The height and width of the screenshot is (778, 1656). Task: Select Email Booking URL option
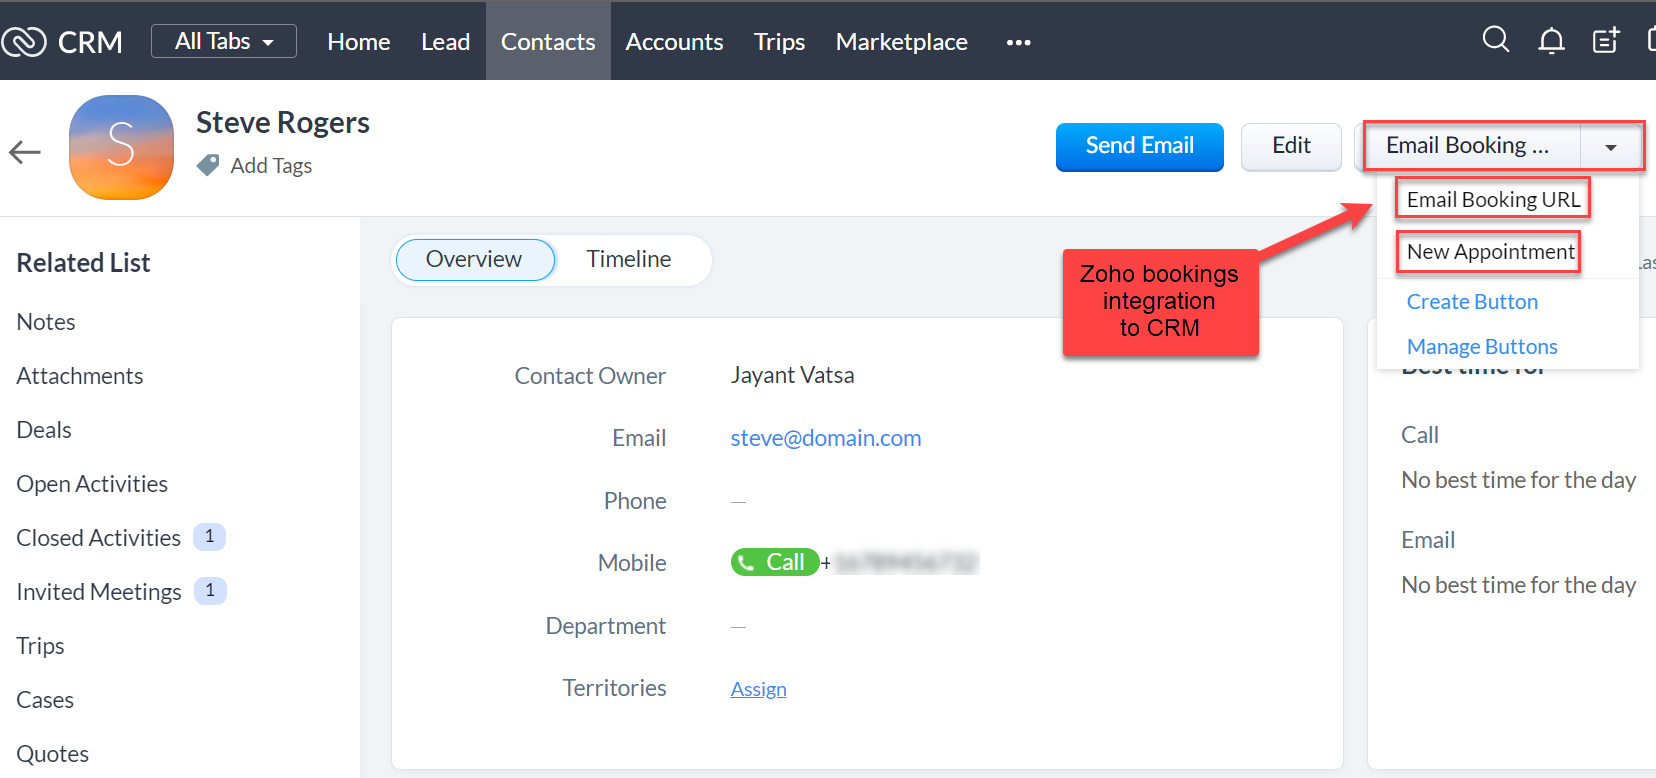1492,199
